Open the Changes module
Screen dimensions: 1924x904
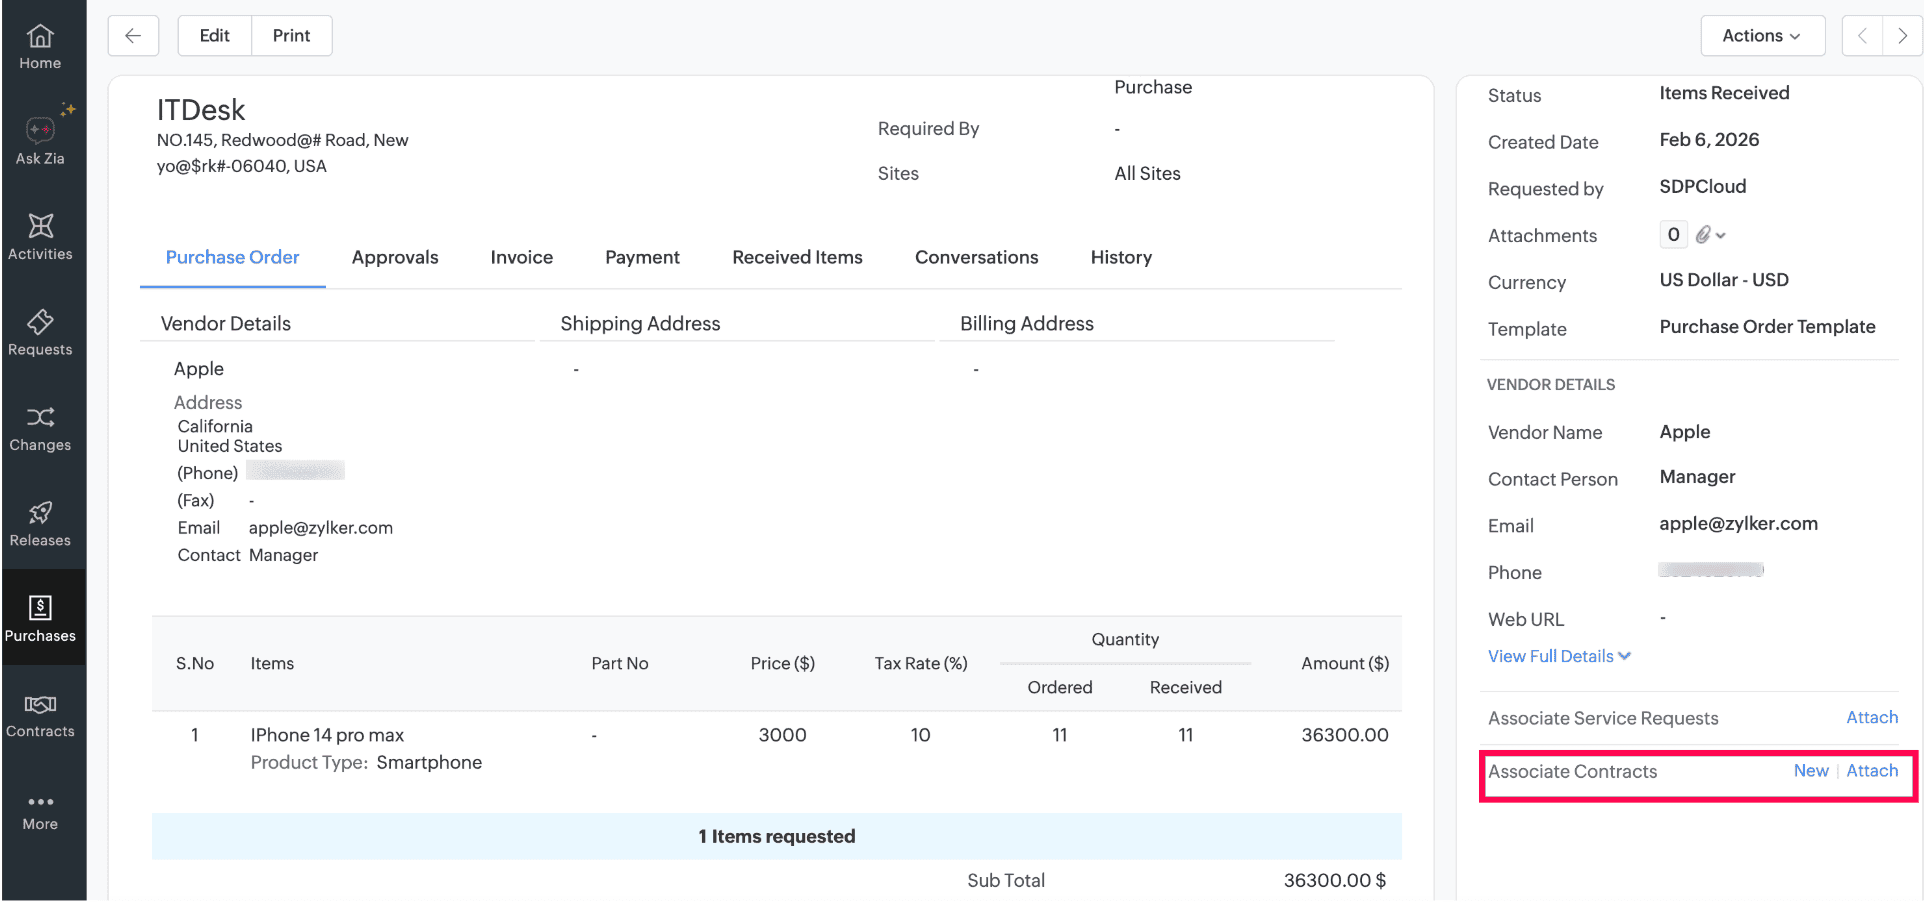point(40,428)
